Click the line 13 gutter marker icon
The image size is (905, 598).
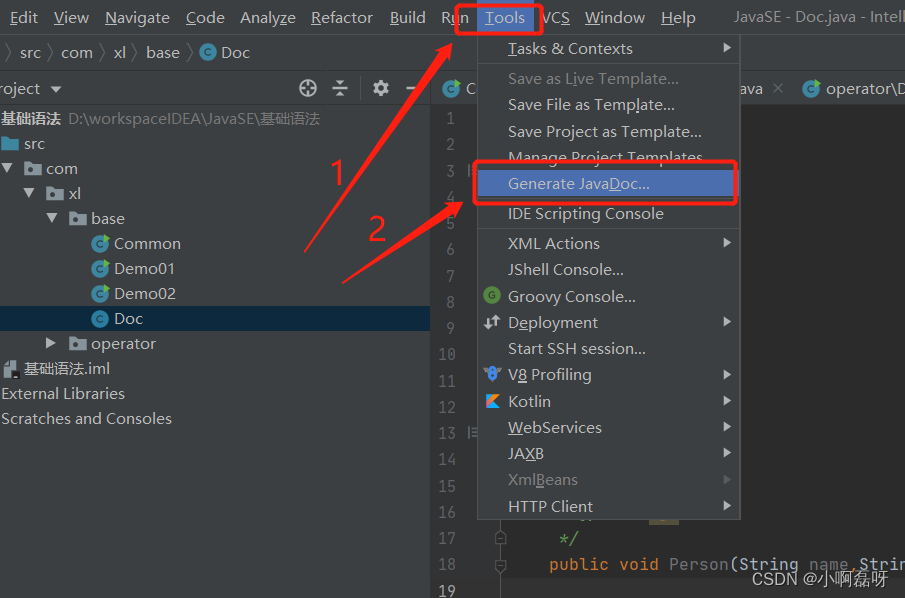pos(472,432)
